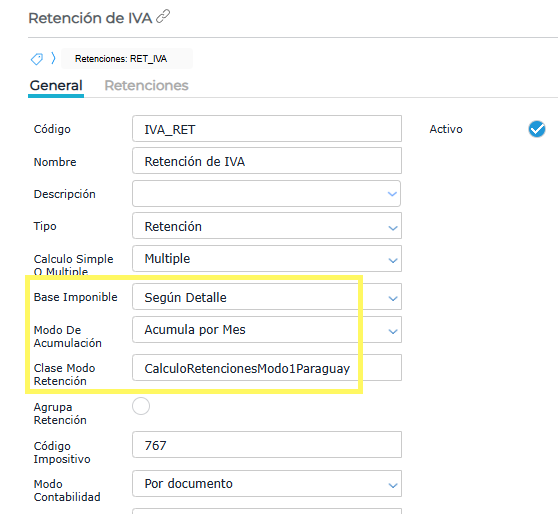
Task: Click the Clase Modo Retención field
Action: point(267,367)
